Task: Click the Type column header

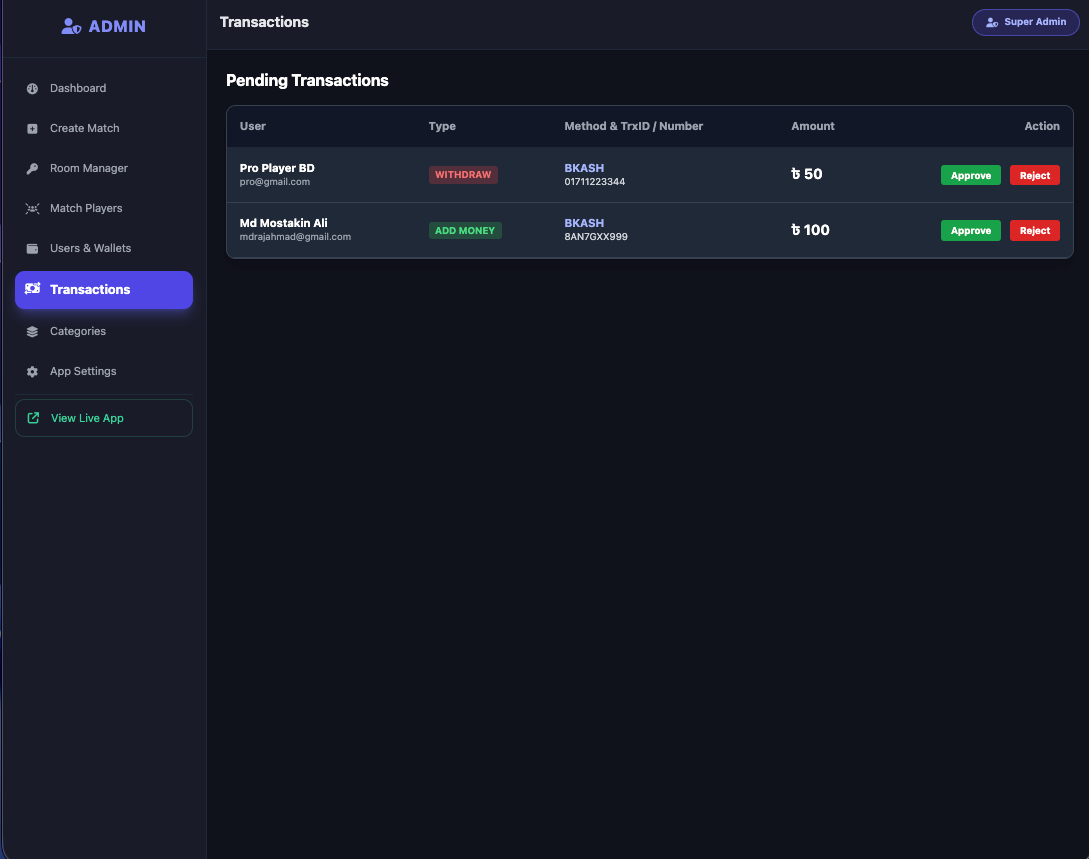Action: pos(442,126)
